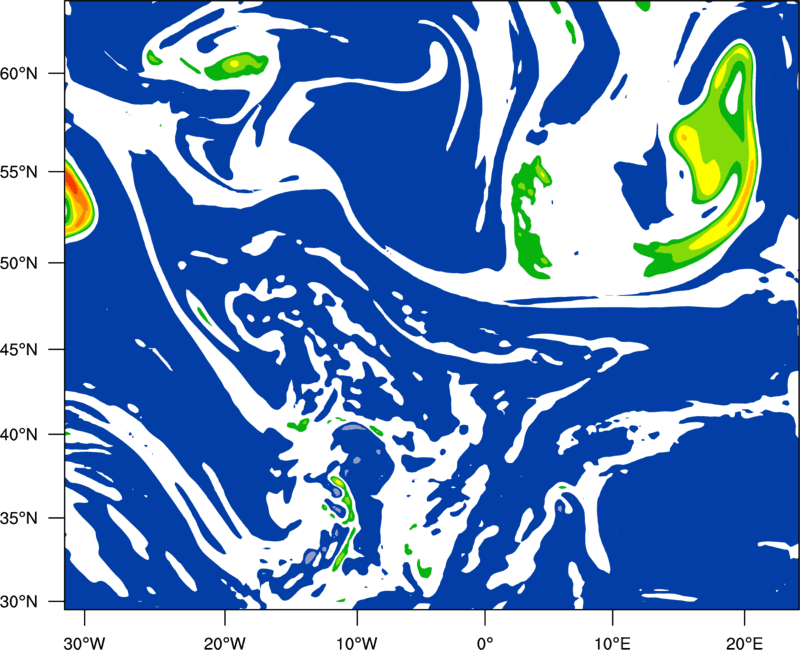The height and width of the screenshot is (650, 800).
Task: Click the 60°N latitude label
Action: click(x=19, y=73)
